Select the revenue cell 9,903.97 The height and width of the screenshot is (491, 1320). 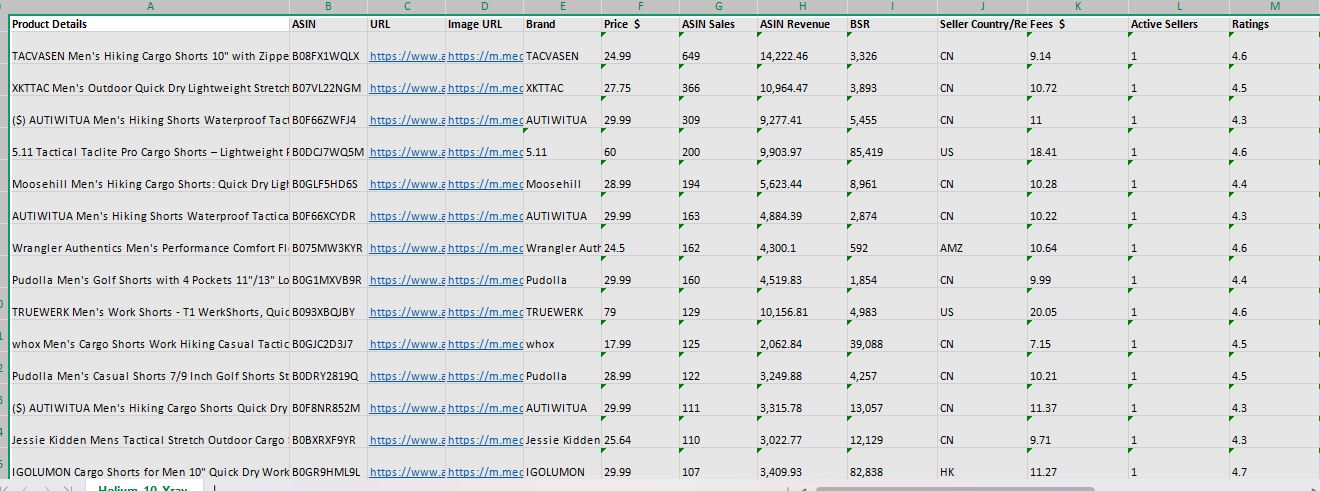pos(802,144)
